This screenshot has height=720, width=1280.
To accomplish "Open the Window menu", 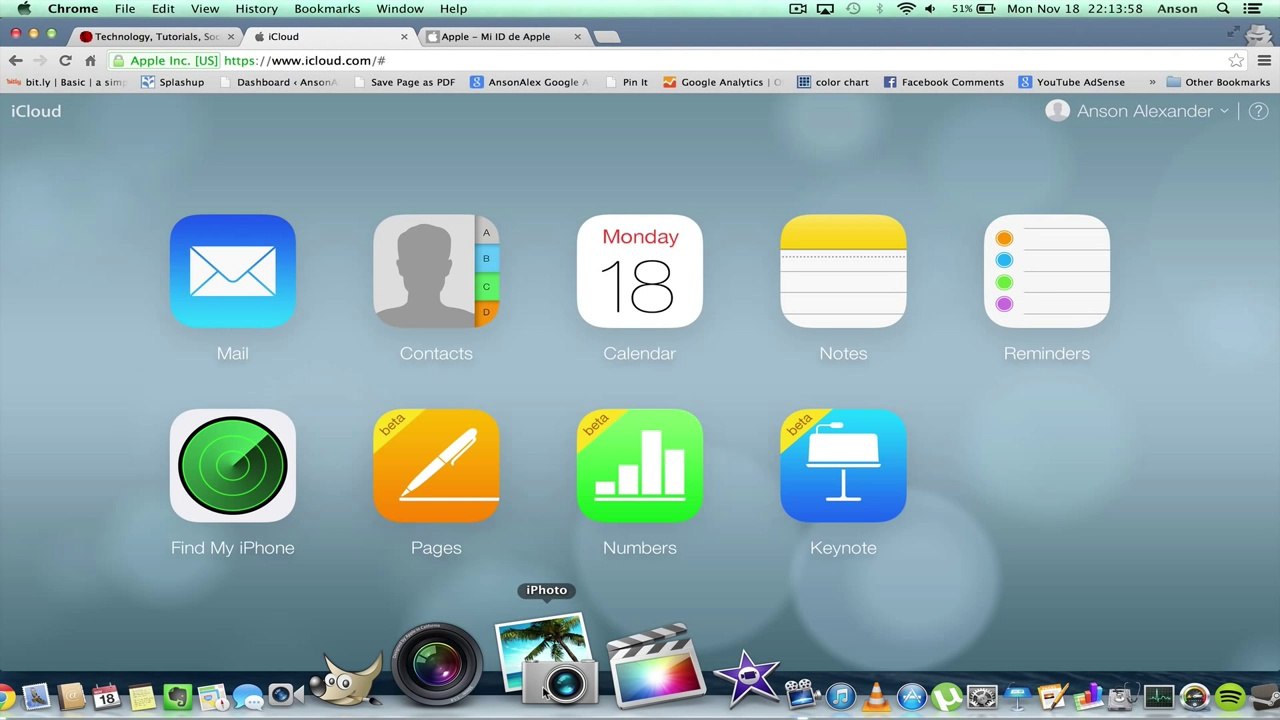I will tap(400, 9).
